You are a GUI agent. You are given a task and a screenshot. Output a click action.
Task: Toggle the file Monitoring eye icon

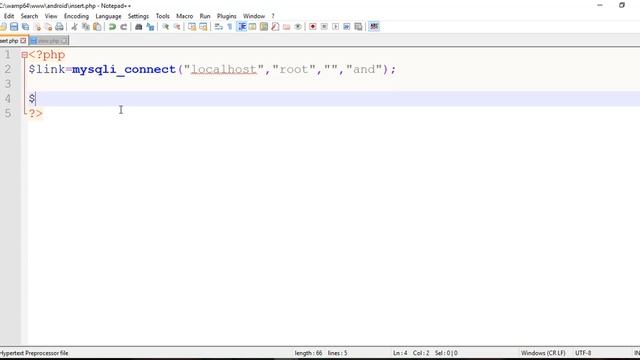[298, 27]
